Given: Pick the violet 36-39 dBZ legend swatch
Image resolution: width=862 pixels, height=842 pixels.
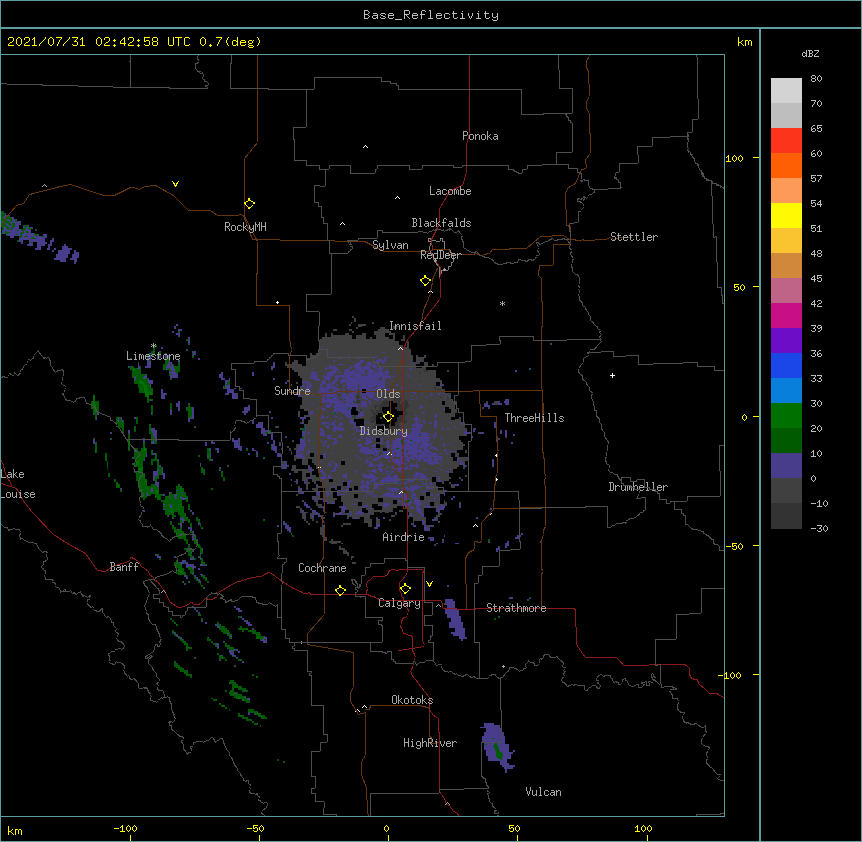Looking at the screenshot, I should pos(786,341).
